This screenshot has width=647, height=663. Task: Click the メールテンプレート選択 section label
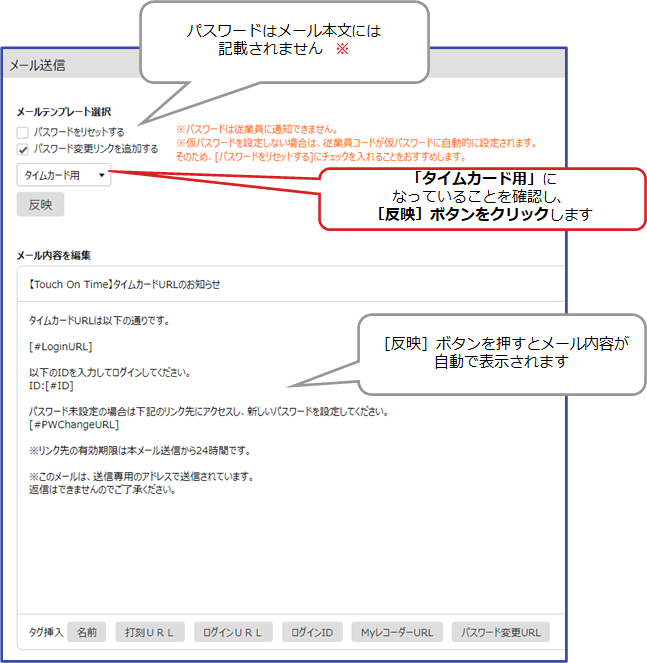(64, 112)
